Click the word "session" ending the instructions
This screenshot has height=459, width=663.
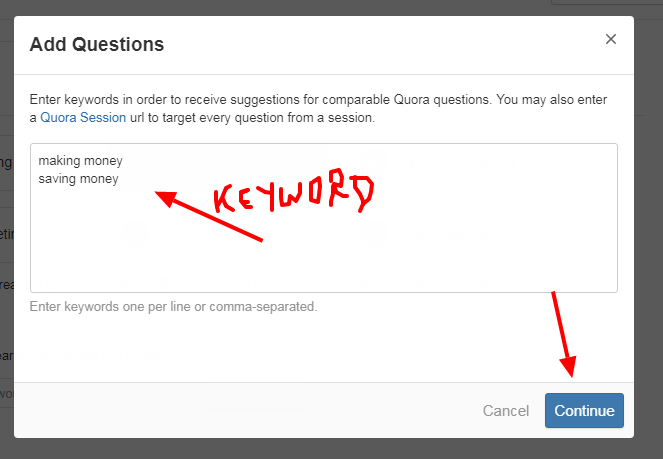pos(352,117)
